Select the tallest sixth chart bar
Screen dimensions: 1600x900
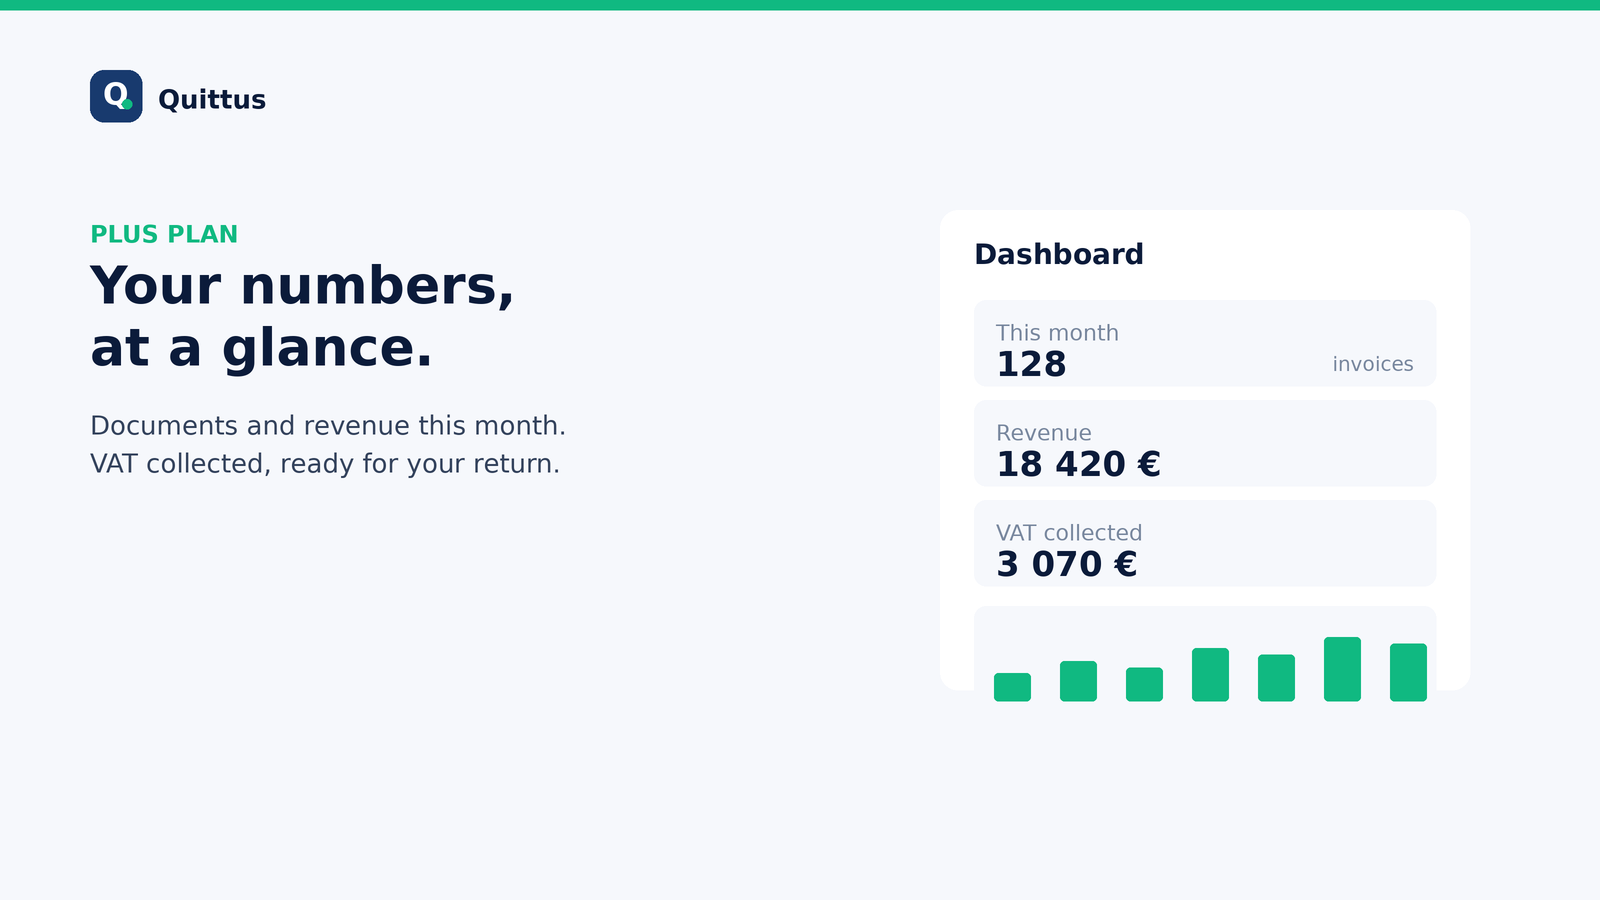[1342, 669]
